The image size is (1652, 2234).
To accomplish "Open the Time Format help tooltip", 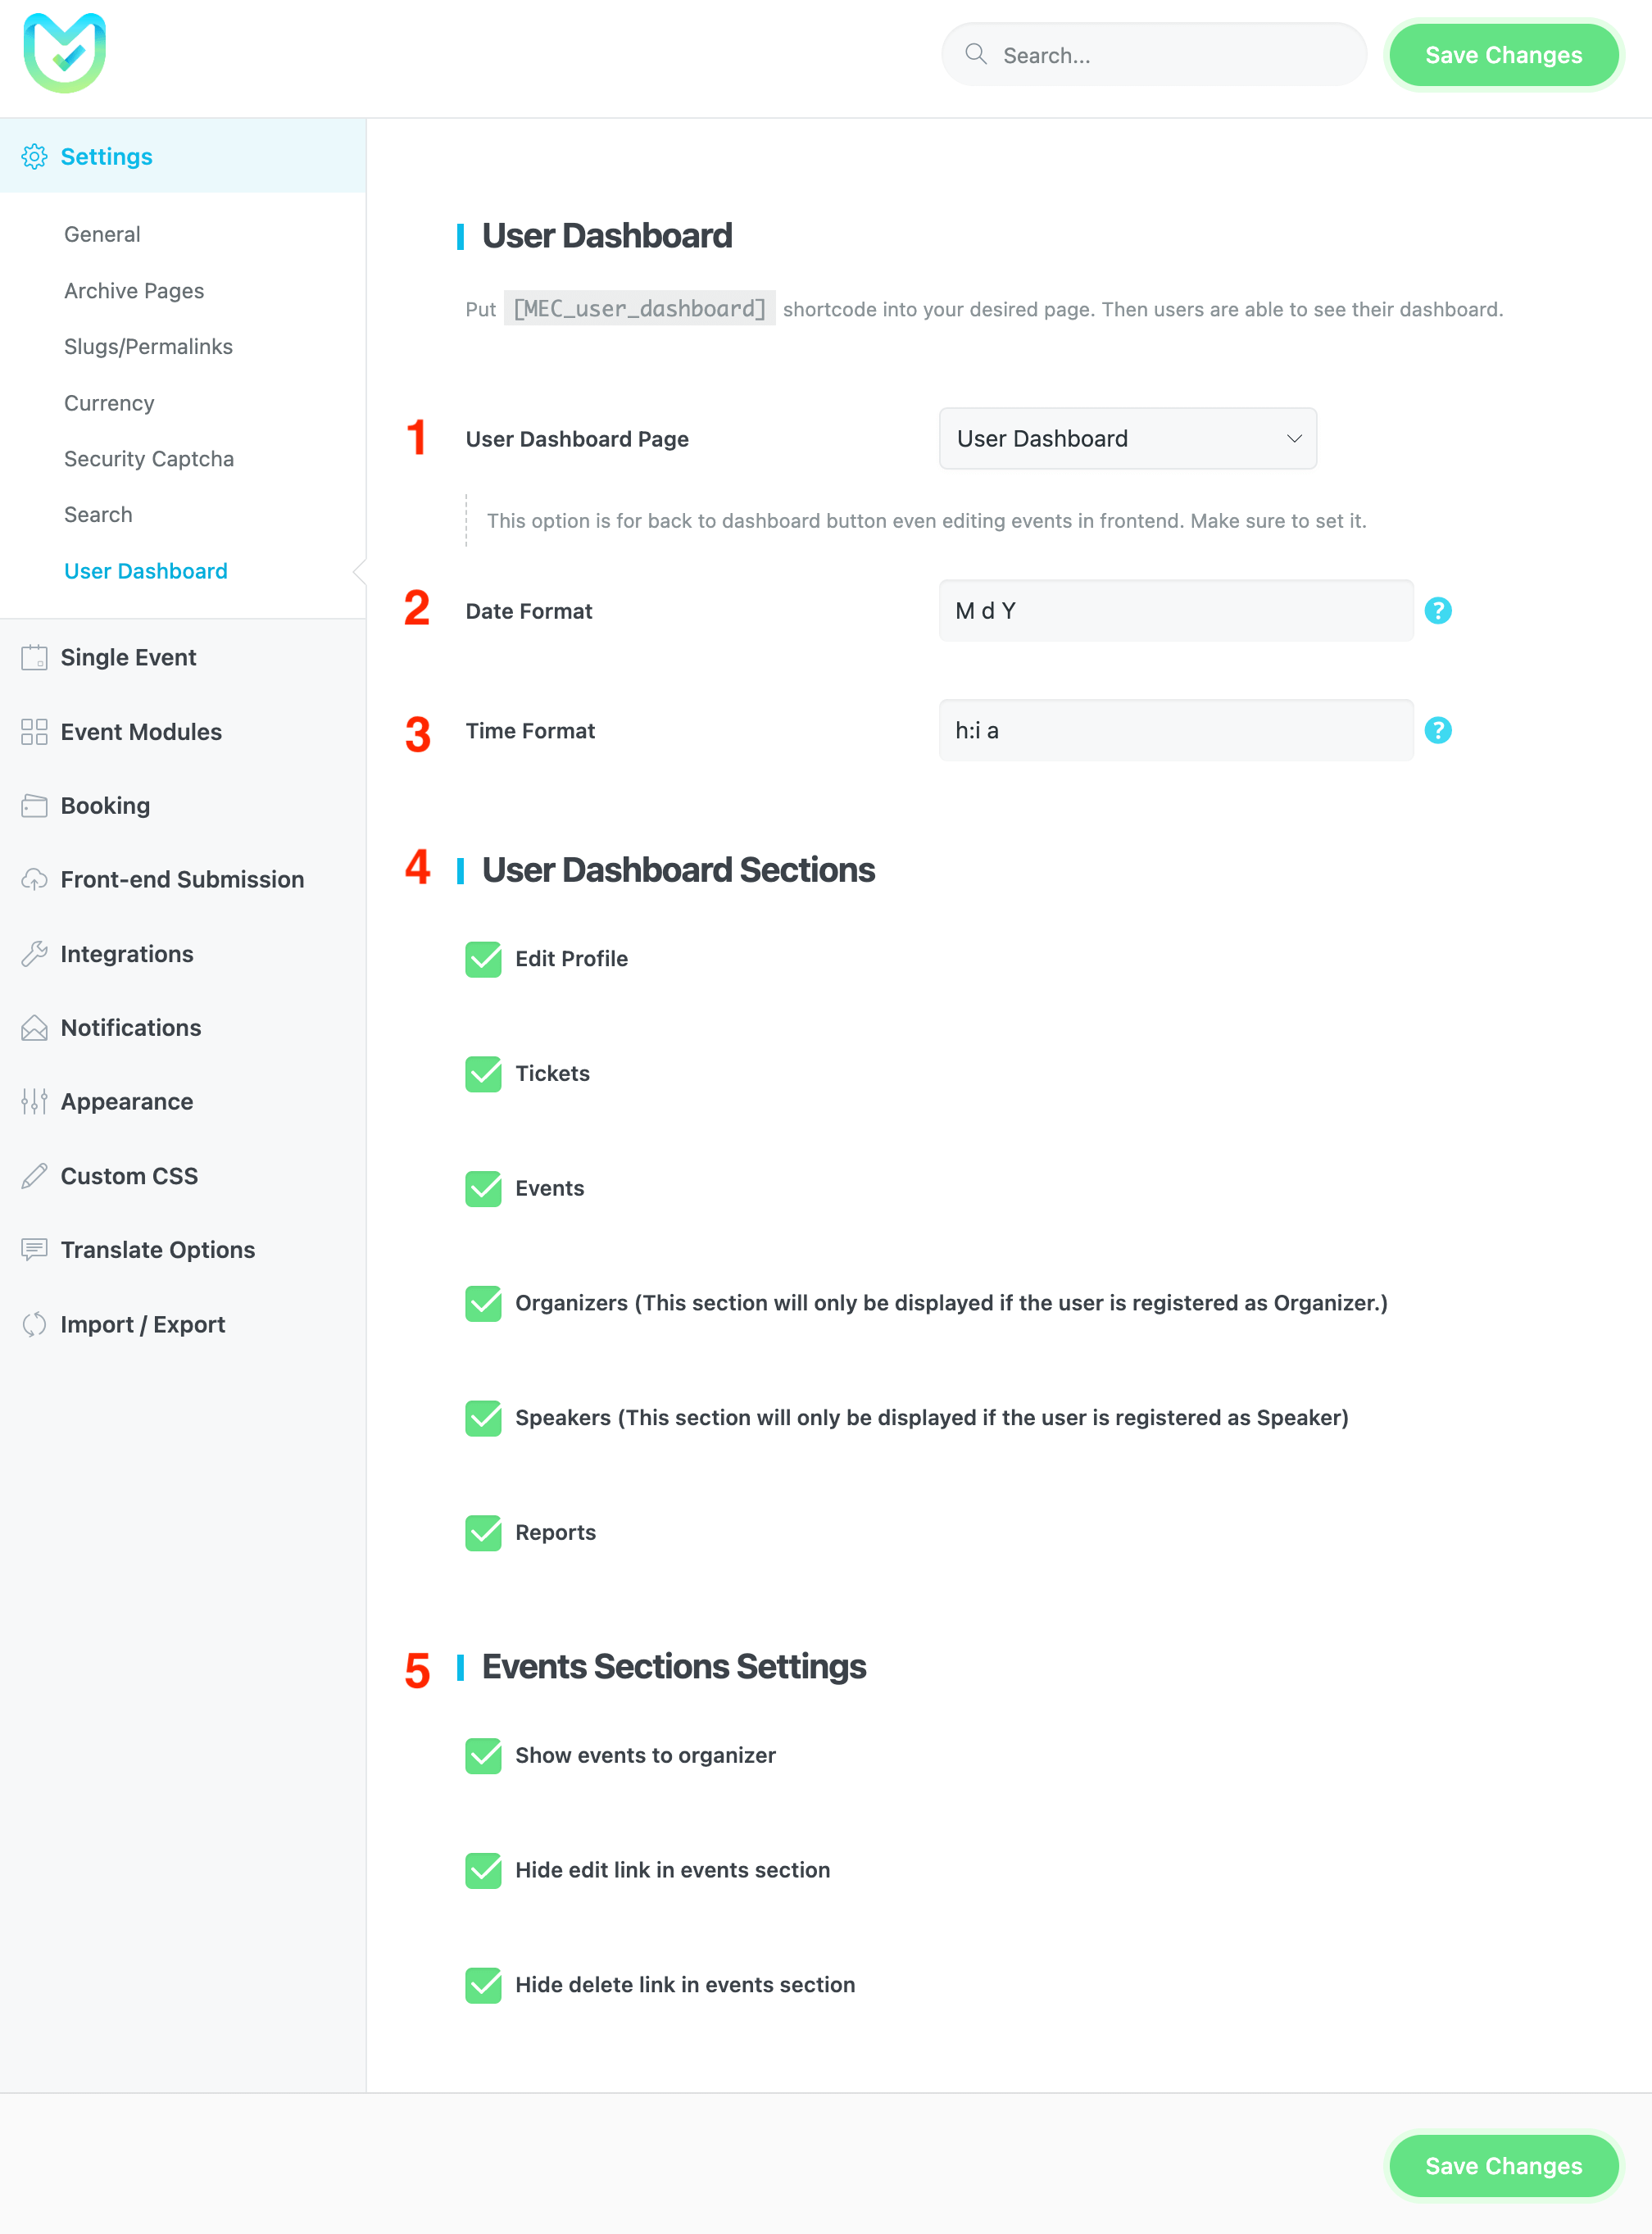I will 1439,730.
